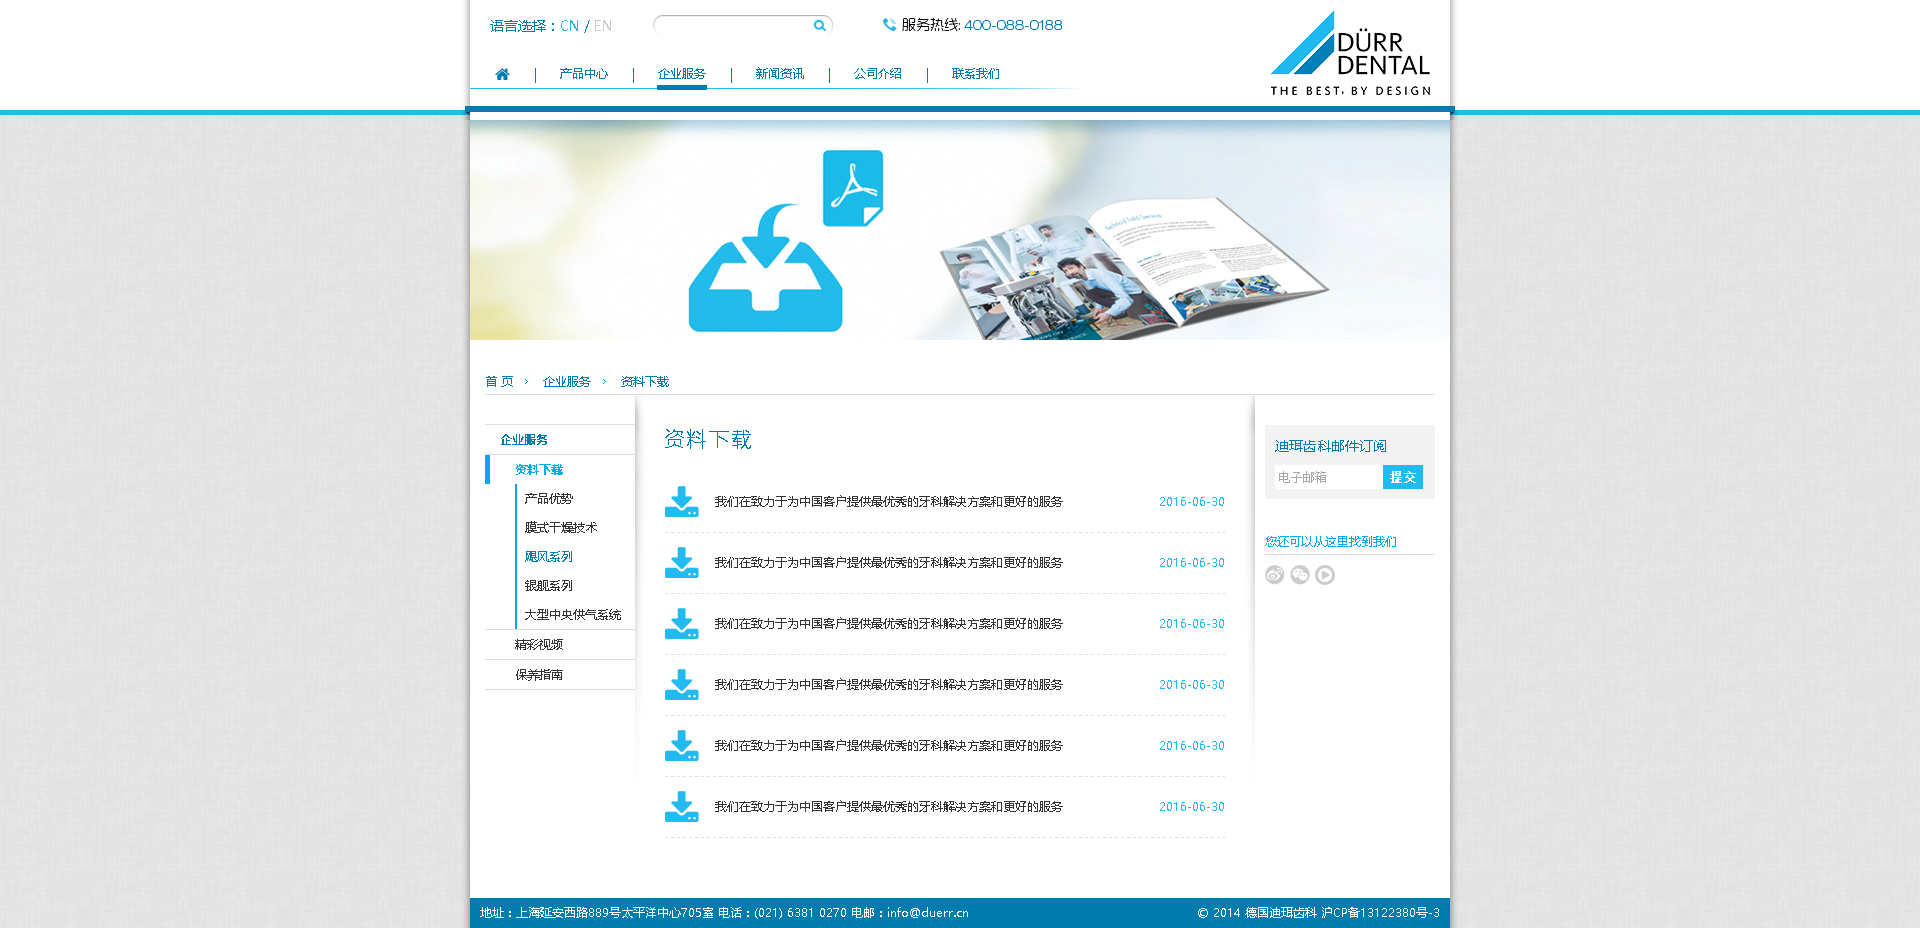Switch language to EN

tap(602, 26)
